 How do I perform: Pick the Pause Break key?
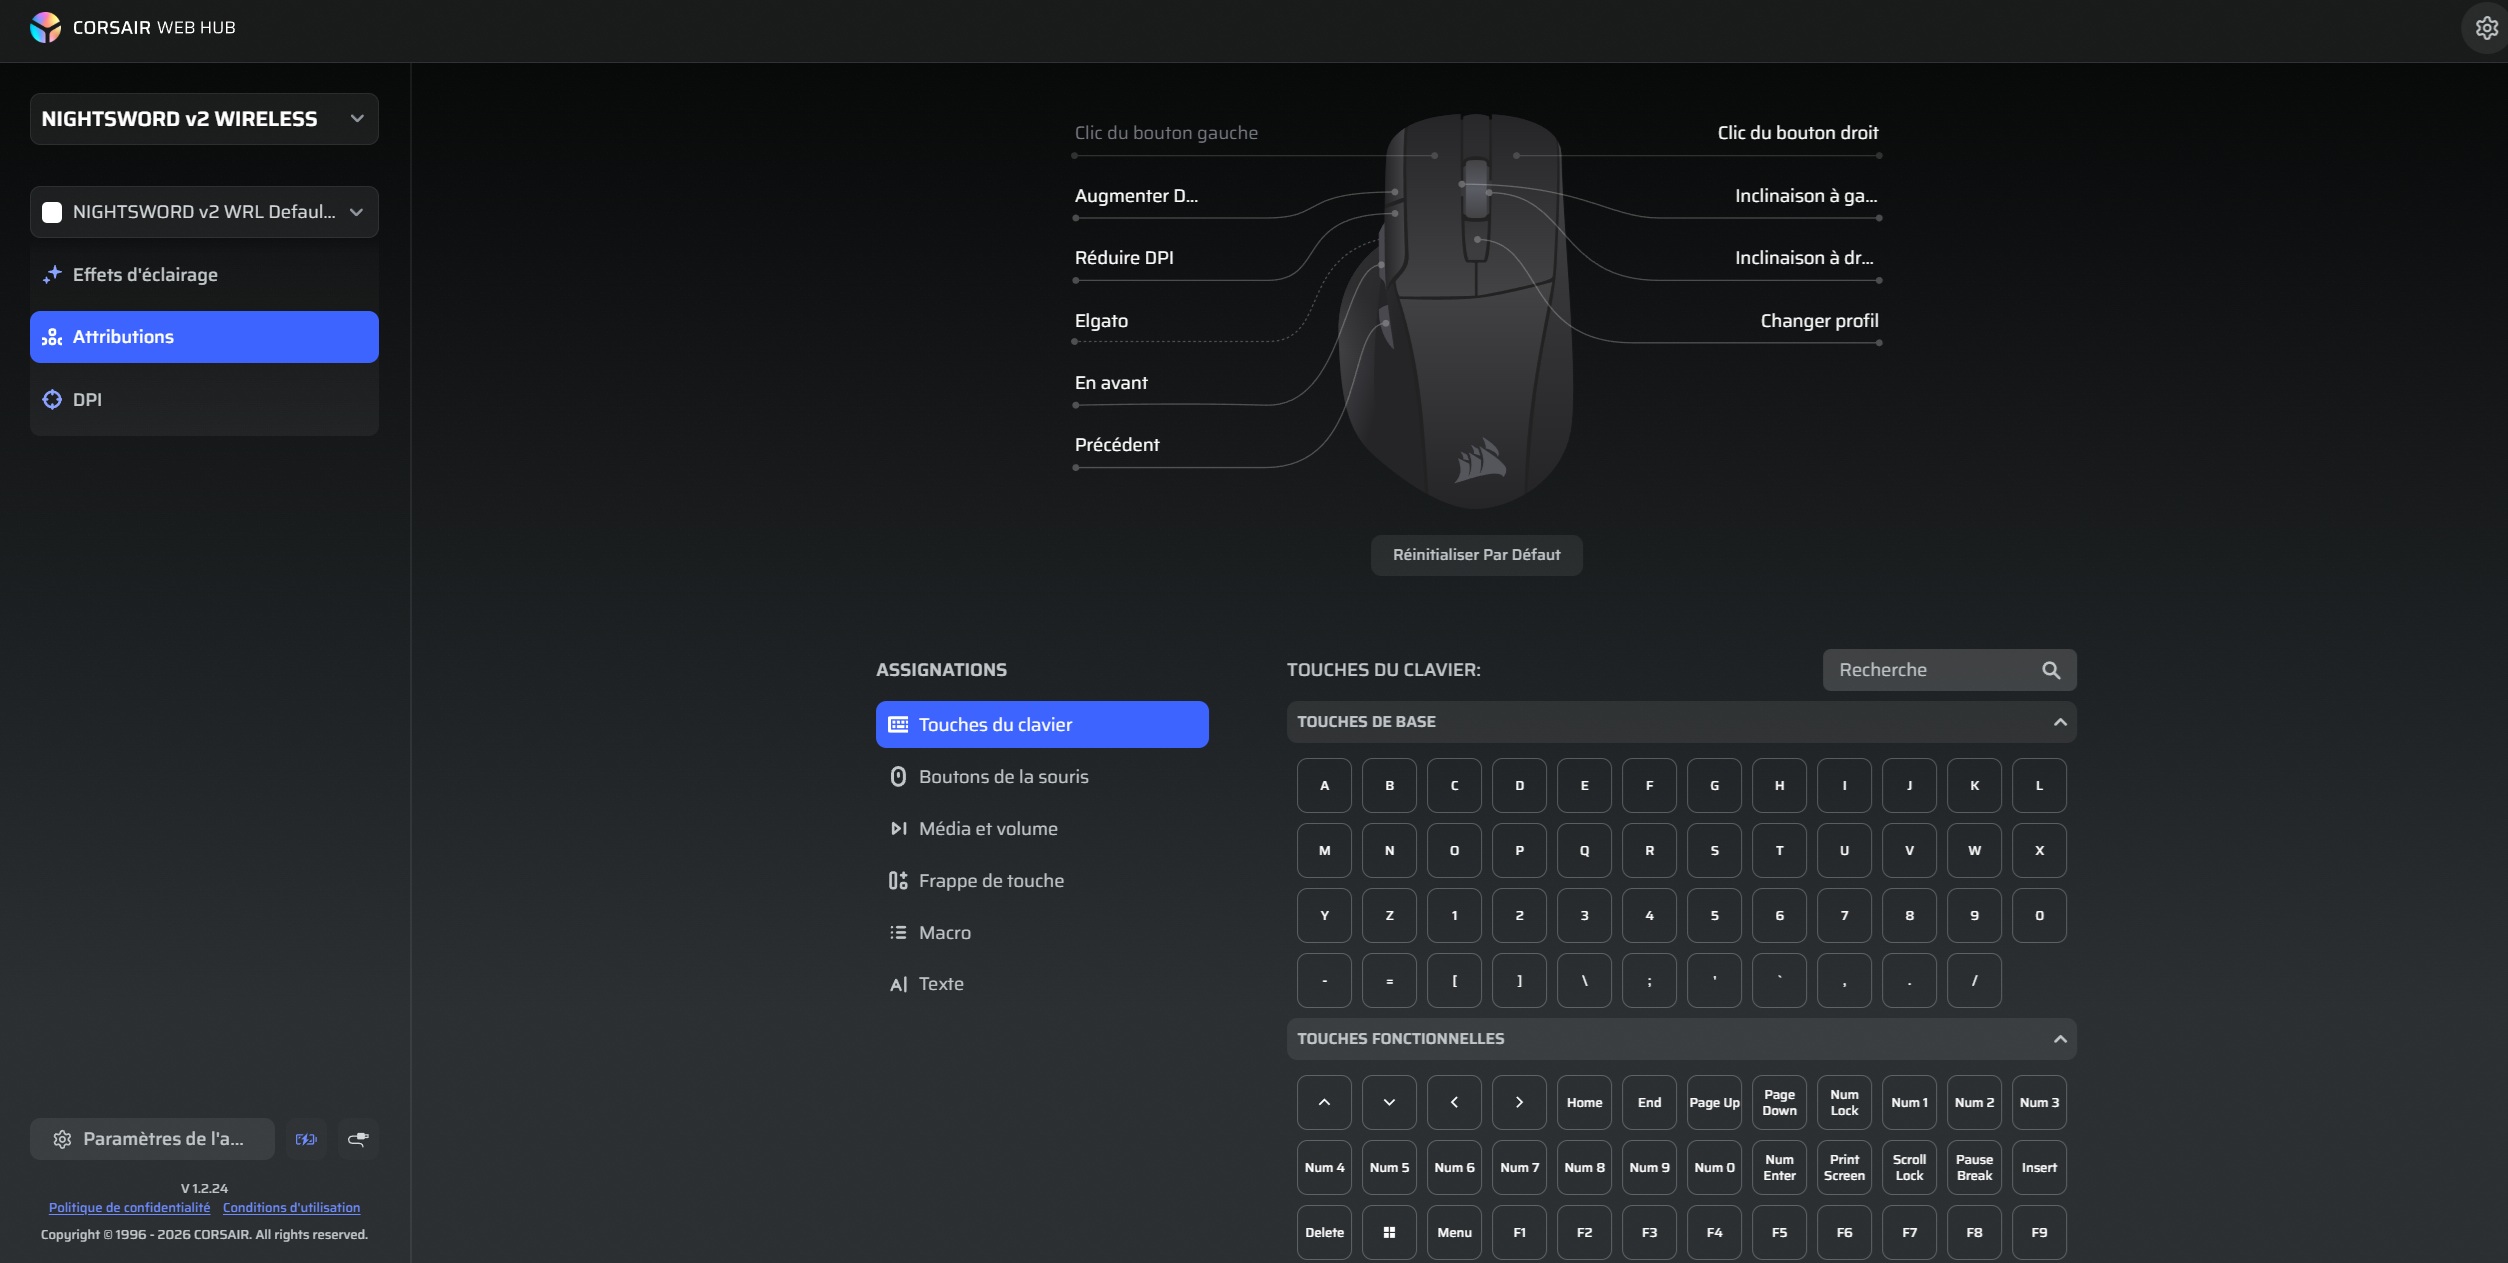click(1974, 1168)
